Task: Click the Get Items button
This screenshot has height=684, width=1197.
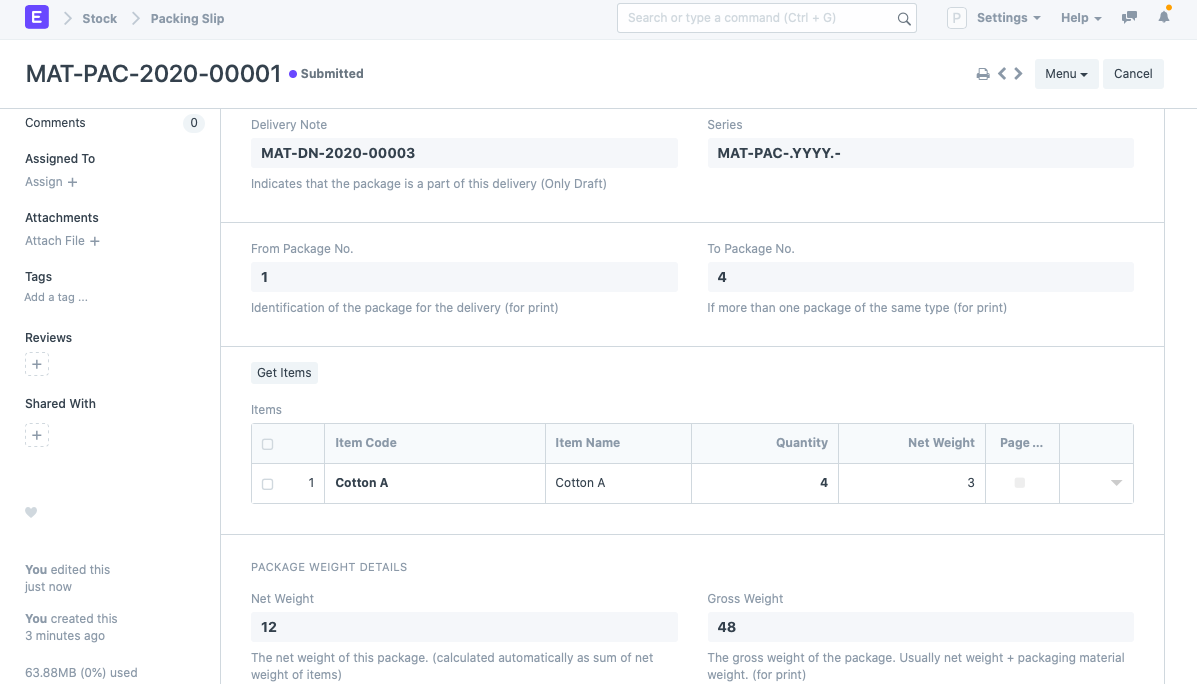Action: point(284,373)
